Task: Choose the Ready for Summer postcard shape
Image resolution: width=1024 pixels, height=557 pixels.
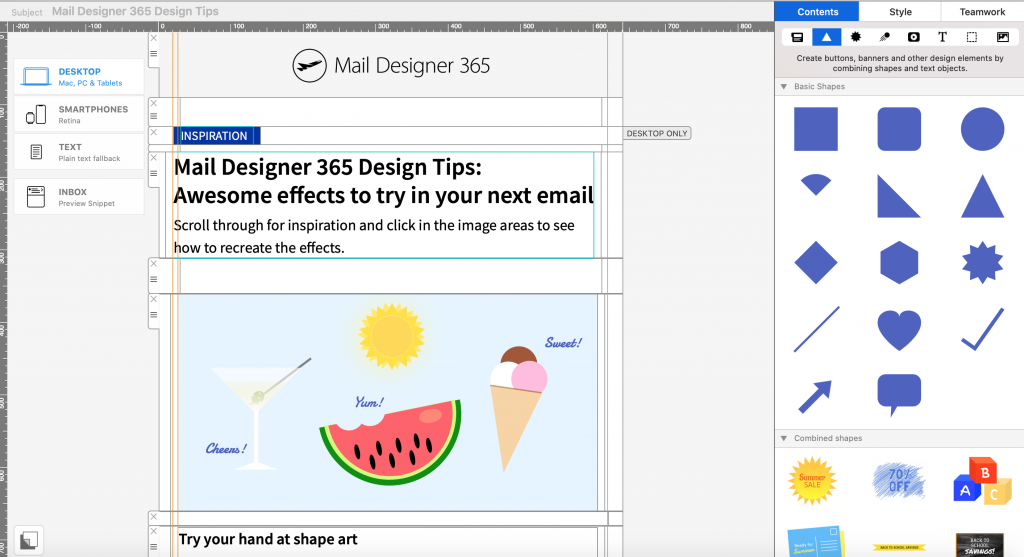Action: pyautogui.click(x=815, y=542)
